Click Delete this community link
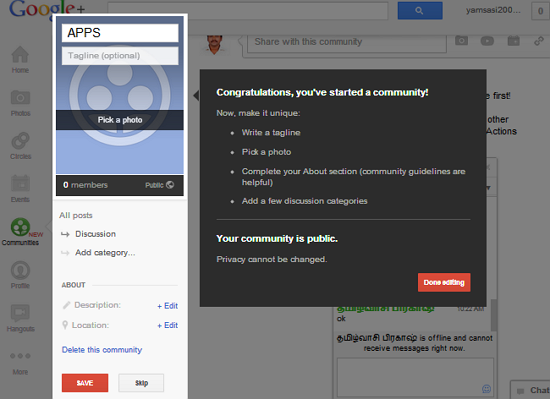The image size is (550, 399). pos(102,350)
